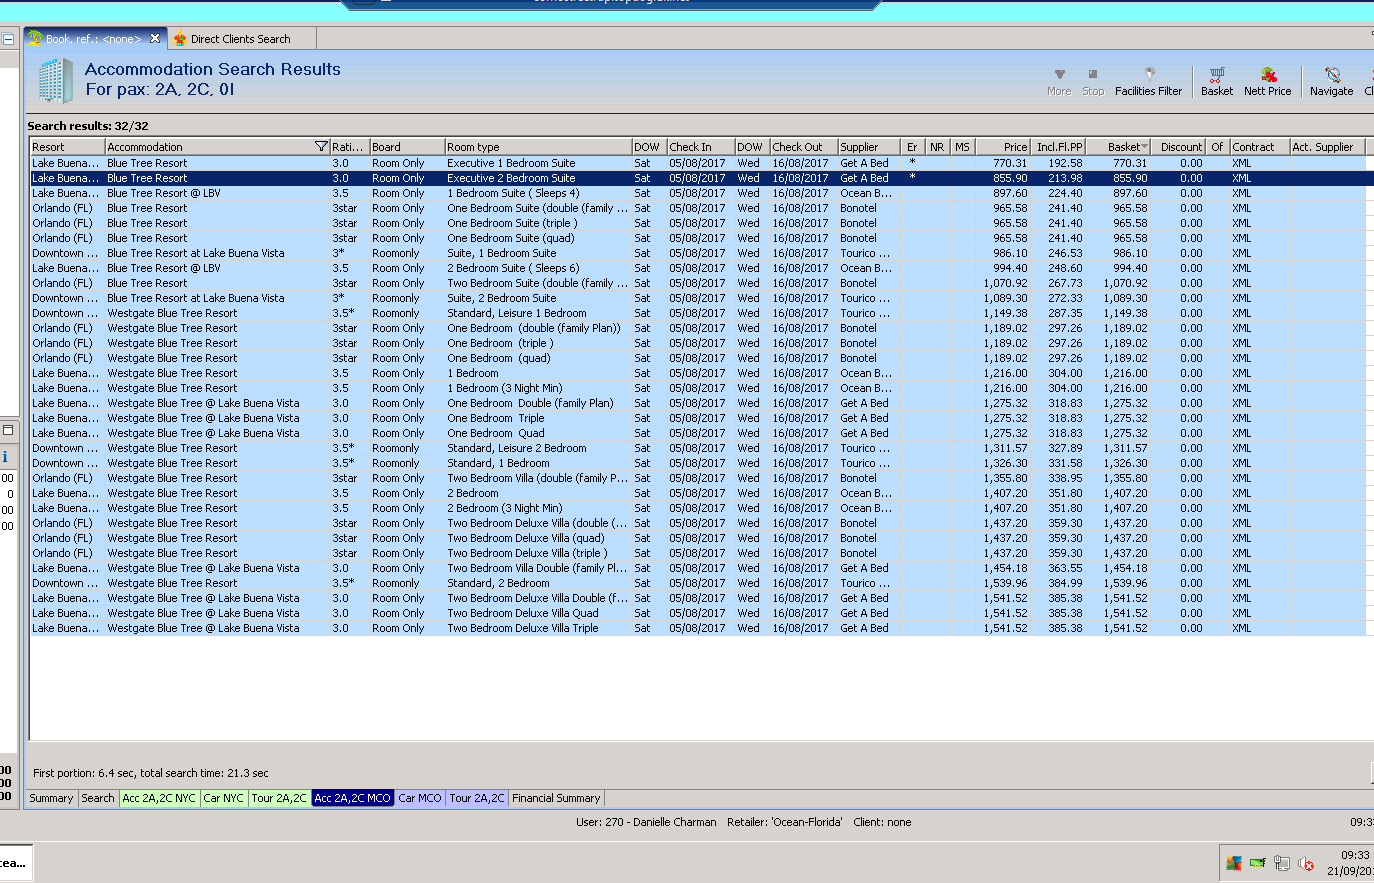Click the Nett Price toolbar icon

(1267, 82)
